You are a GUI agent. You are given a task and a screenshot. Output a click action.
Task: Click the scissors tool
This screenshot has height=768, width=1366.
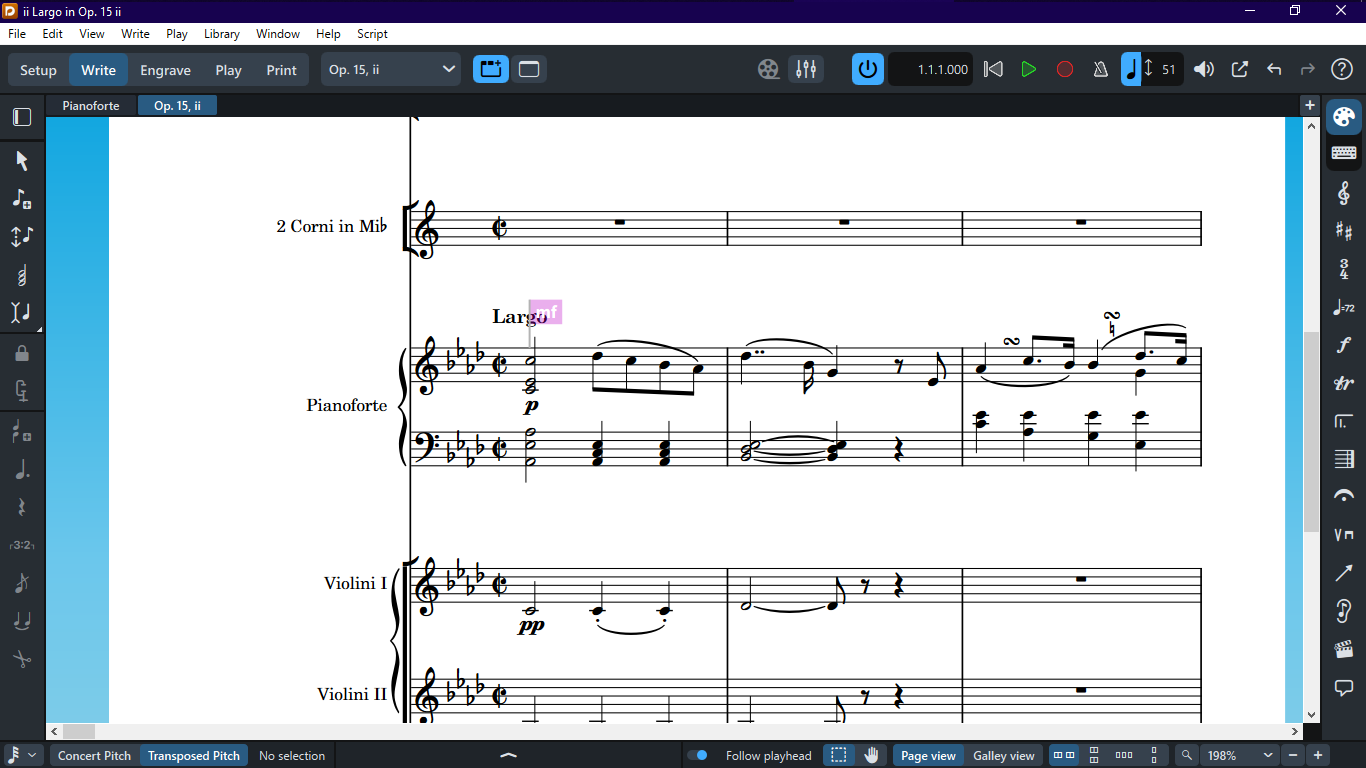point(22,659)
